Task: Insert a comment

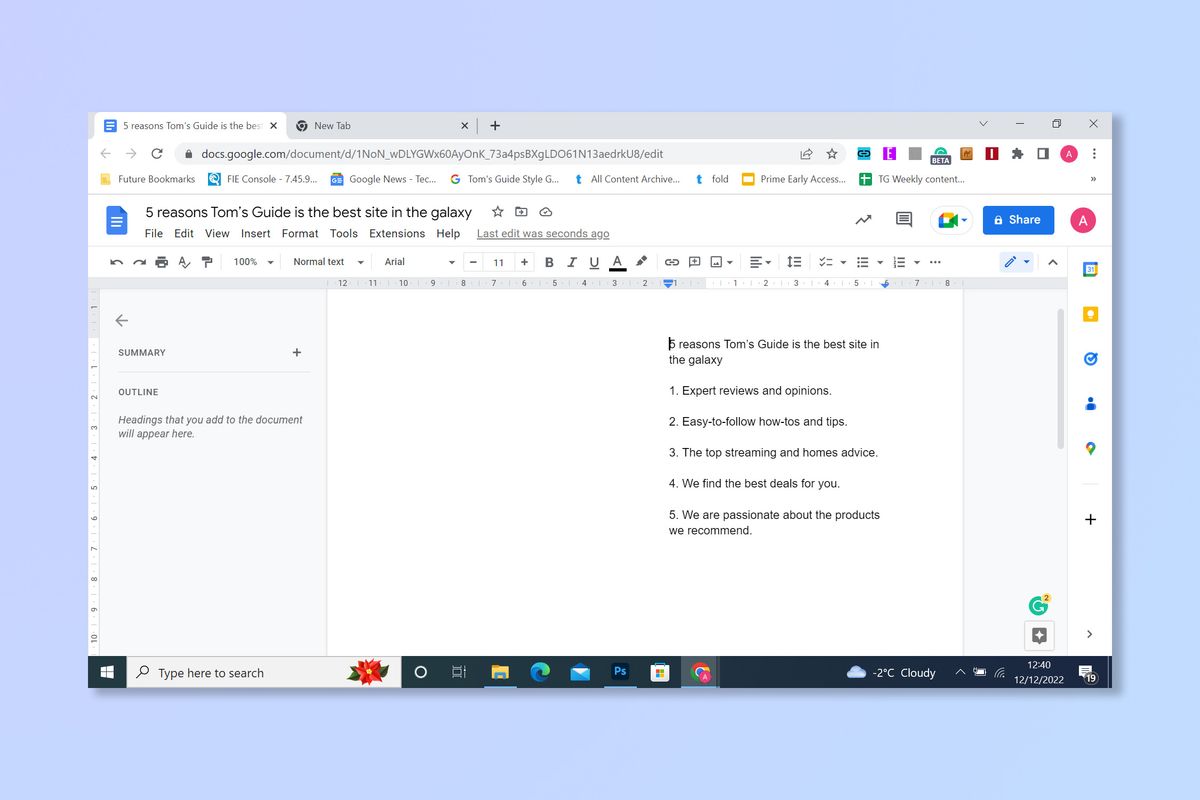Action: click(x=694, y=261)
